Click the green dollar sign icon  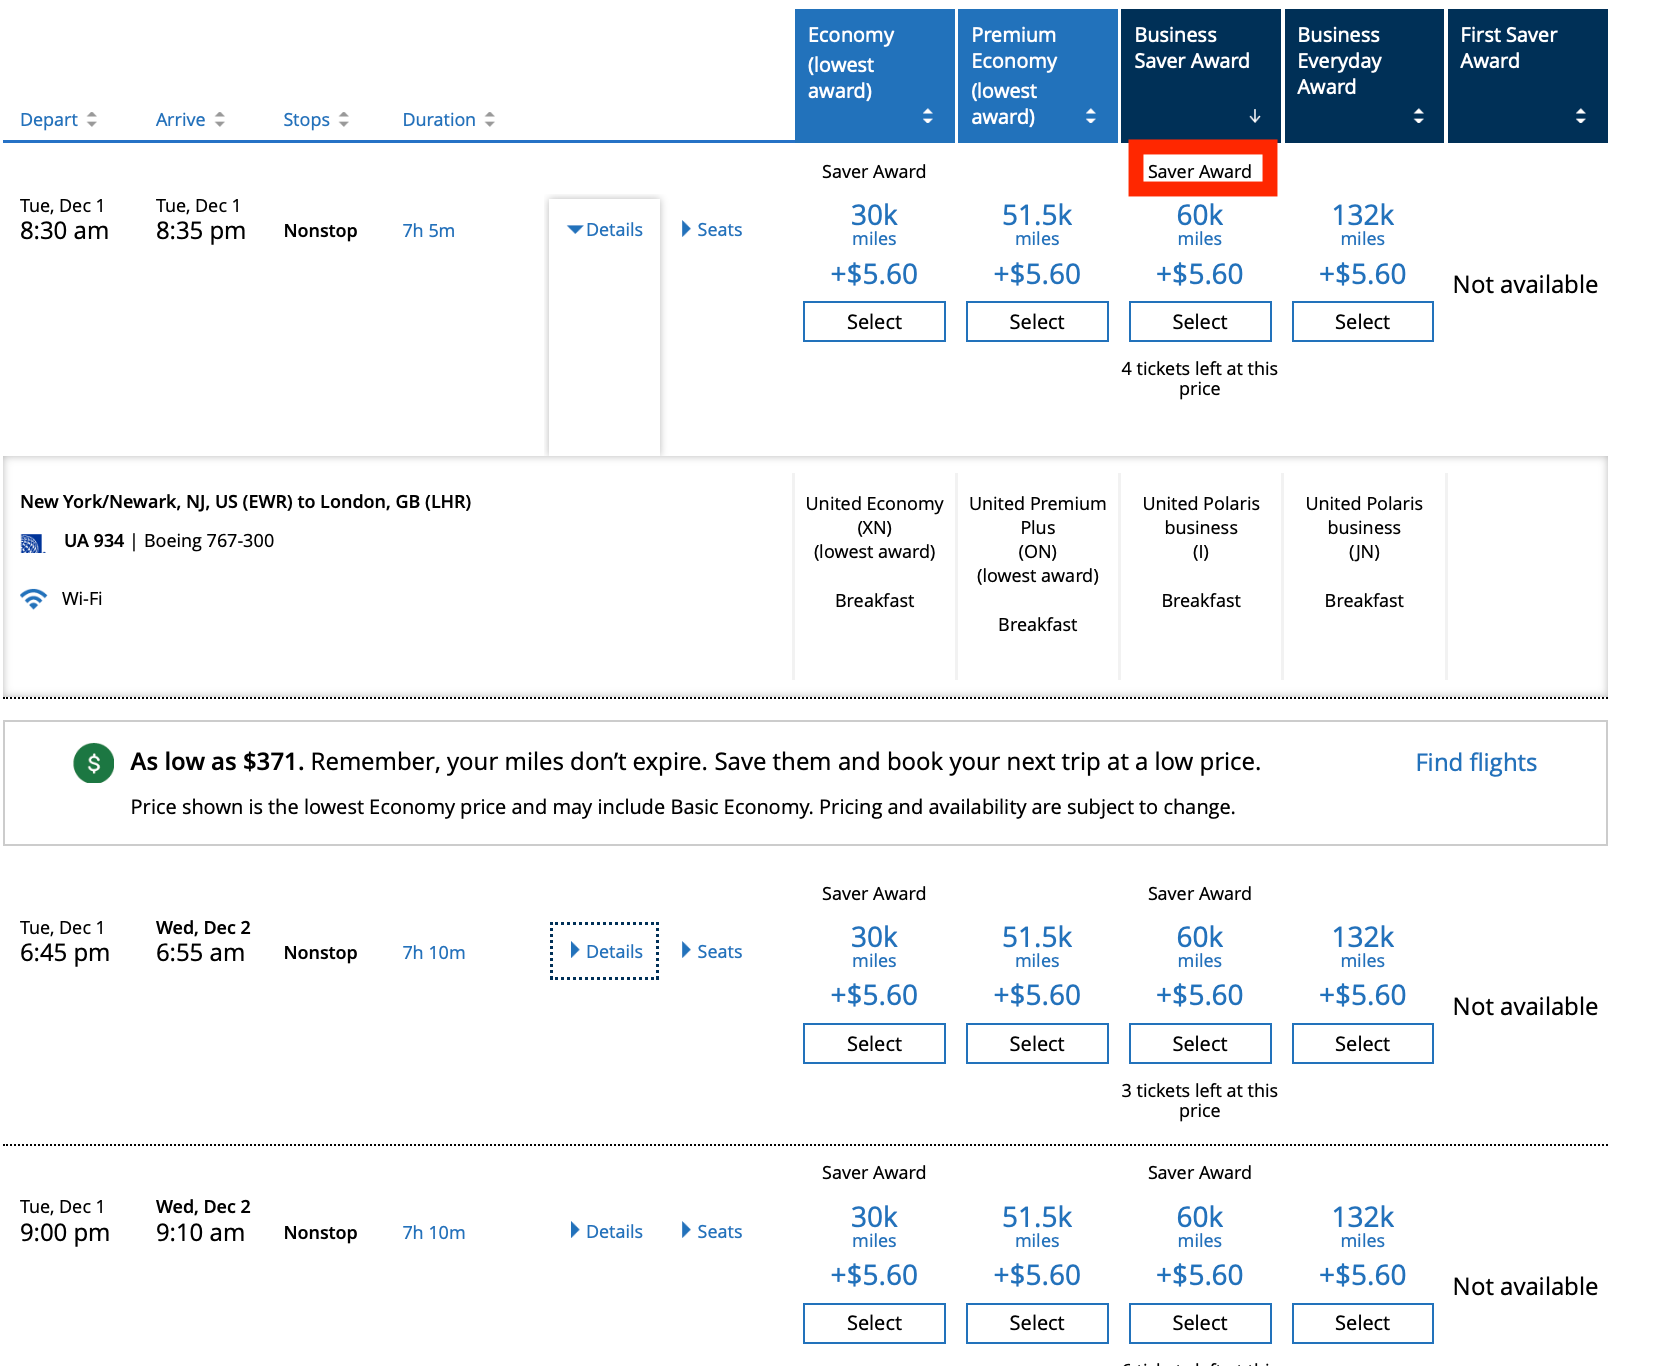click(x=94, y=764)
